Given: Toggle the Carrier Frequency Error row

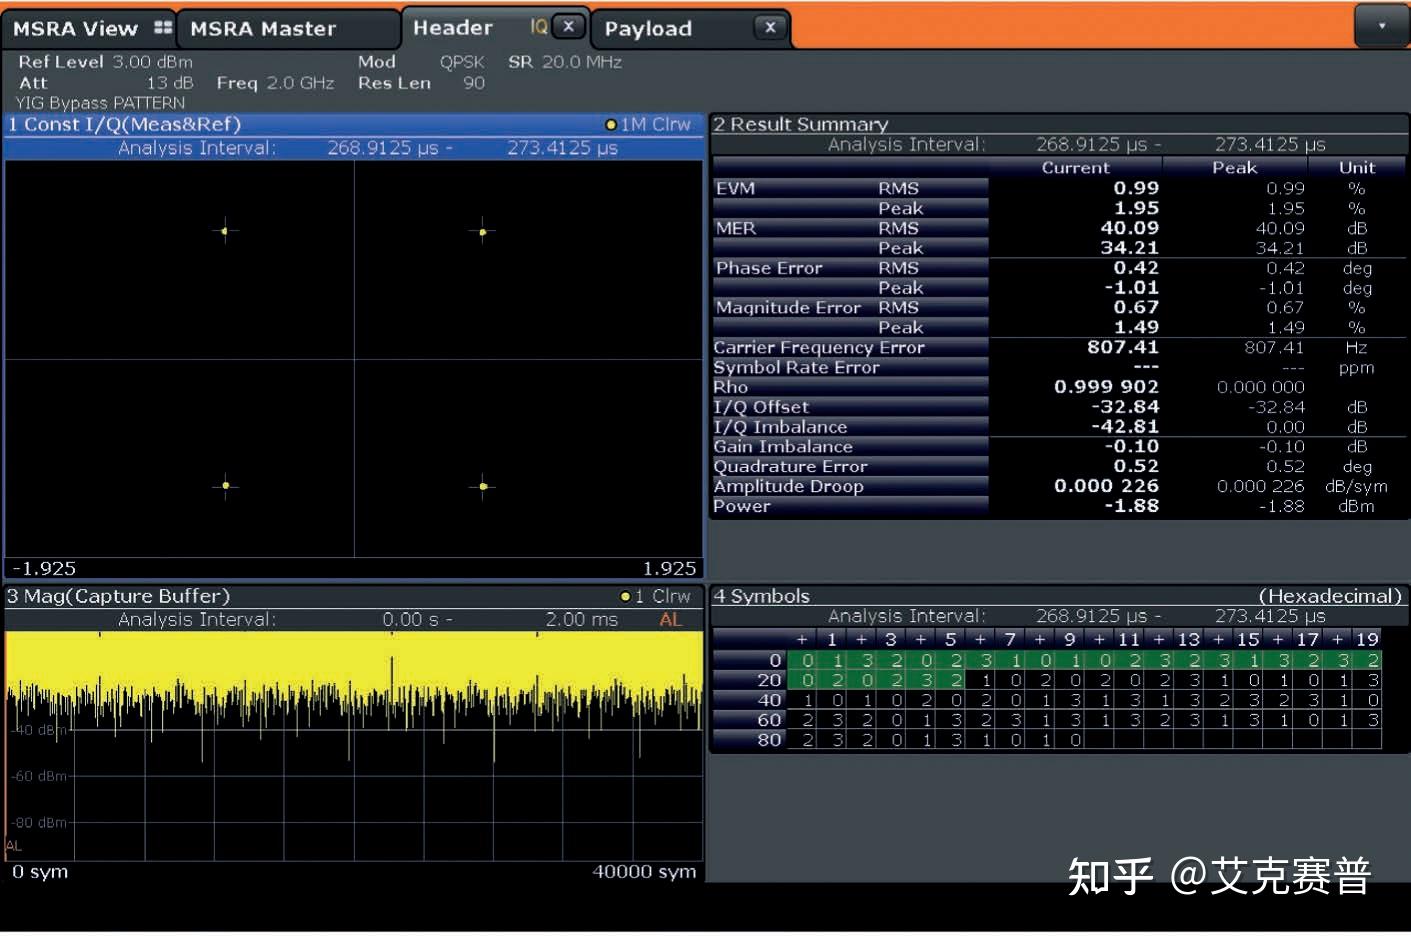Looking at the screenshot, I should tap(818, 347).
